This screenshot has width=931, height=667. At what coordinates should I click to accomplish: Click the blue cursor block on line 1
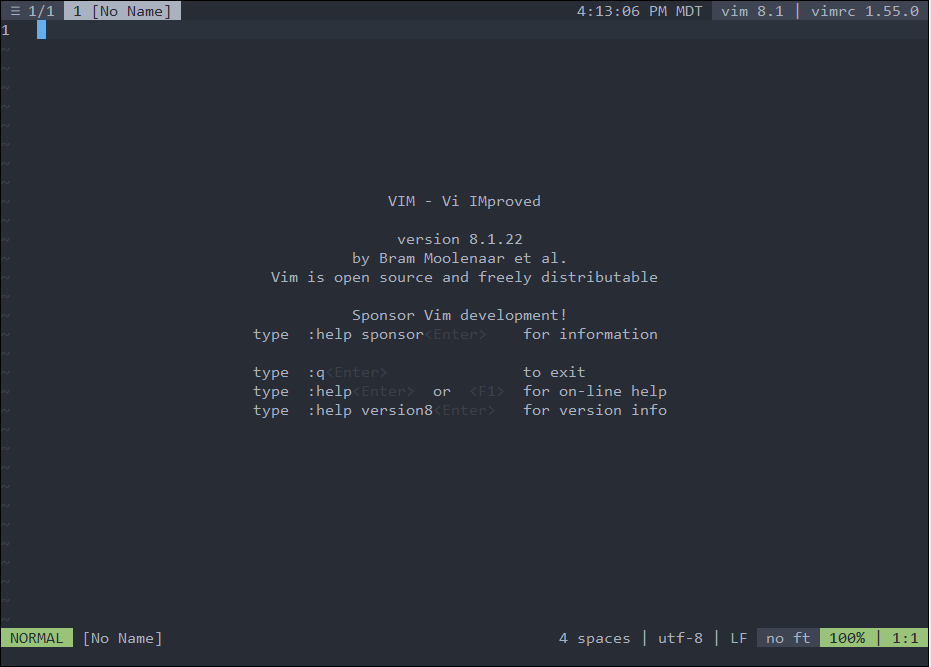[41, 30]
